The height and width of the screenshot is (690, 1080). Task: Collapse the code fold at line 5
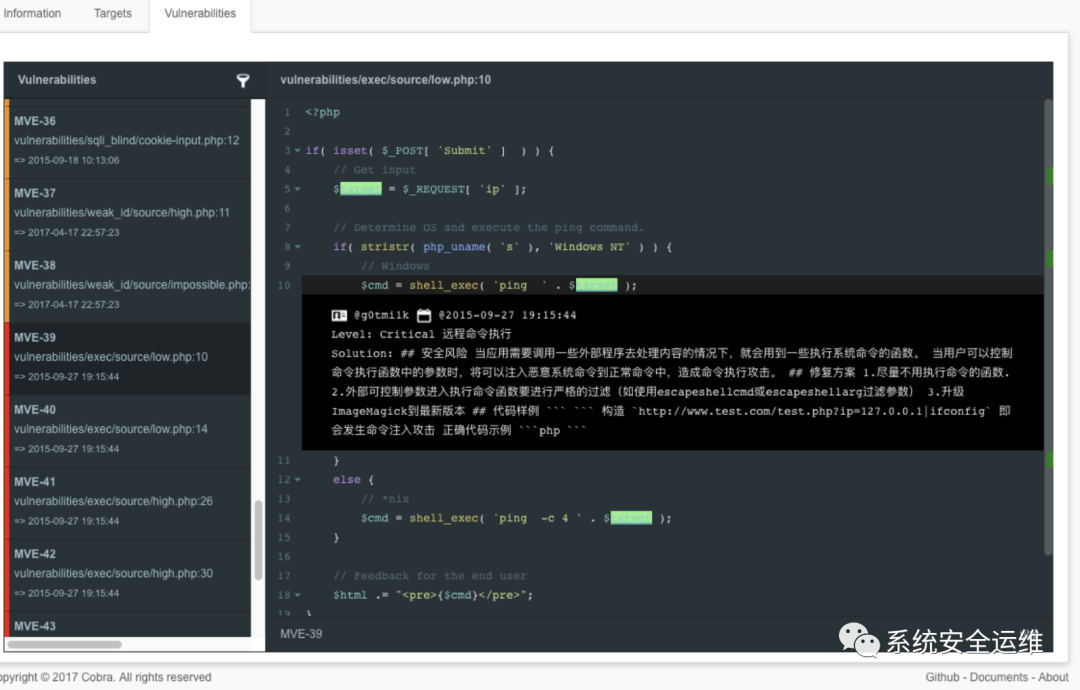pyautogui.click(x=298, y=189)
